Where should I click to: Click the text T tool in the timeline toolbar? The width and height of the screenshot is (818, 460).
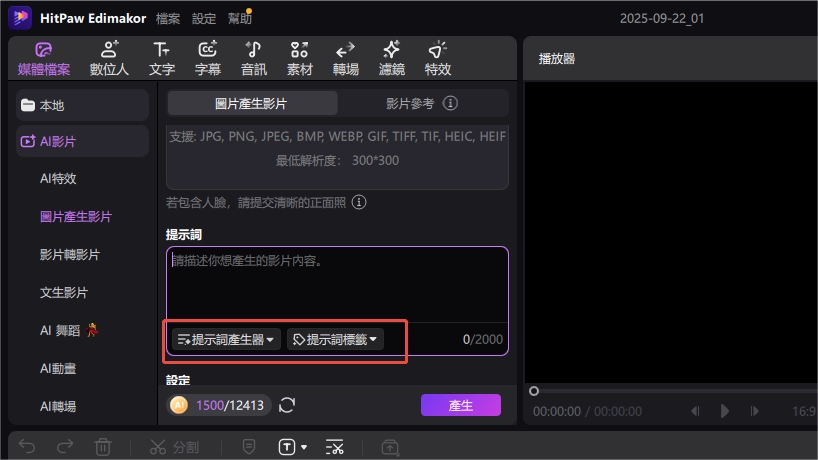pos(287,447)
